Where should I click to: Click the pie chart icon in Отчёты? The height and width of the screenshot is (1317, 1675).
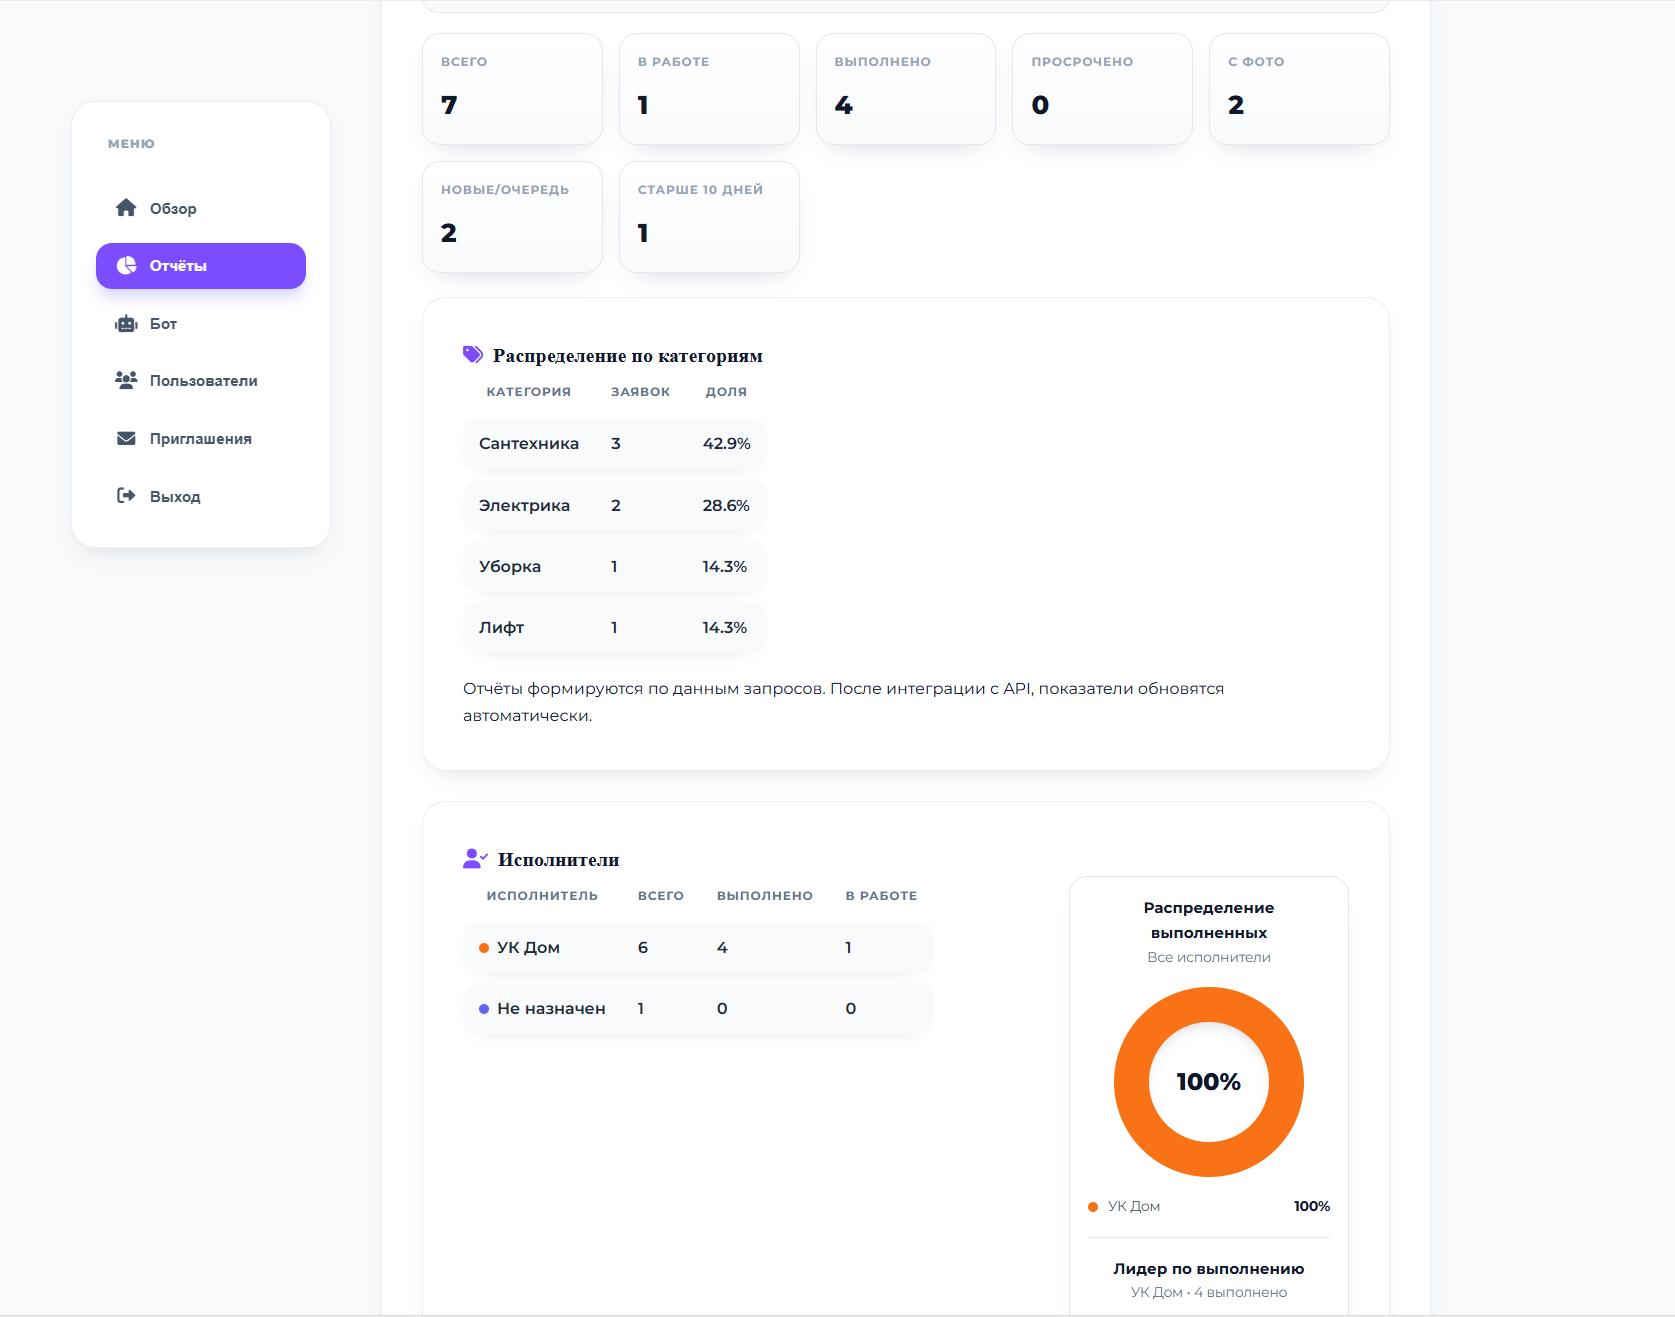pyautogui.click(x=126, y=266)
